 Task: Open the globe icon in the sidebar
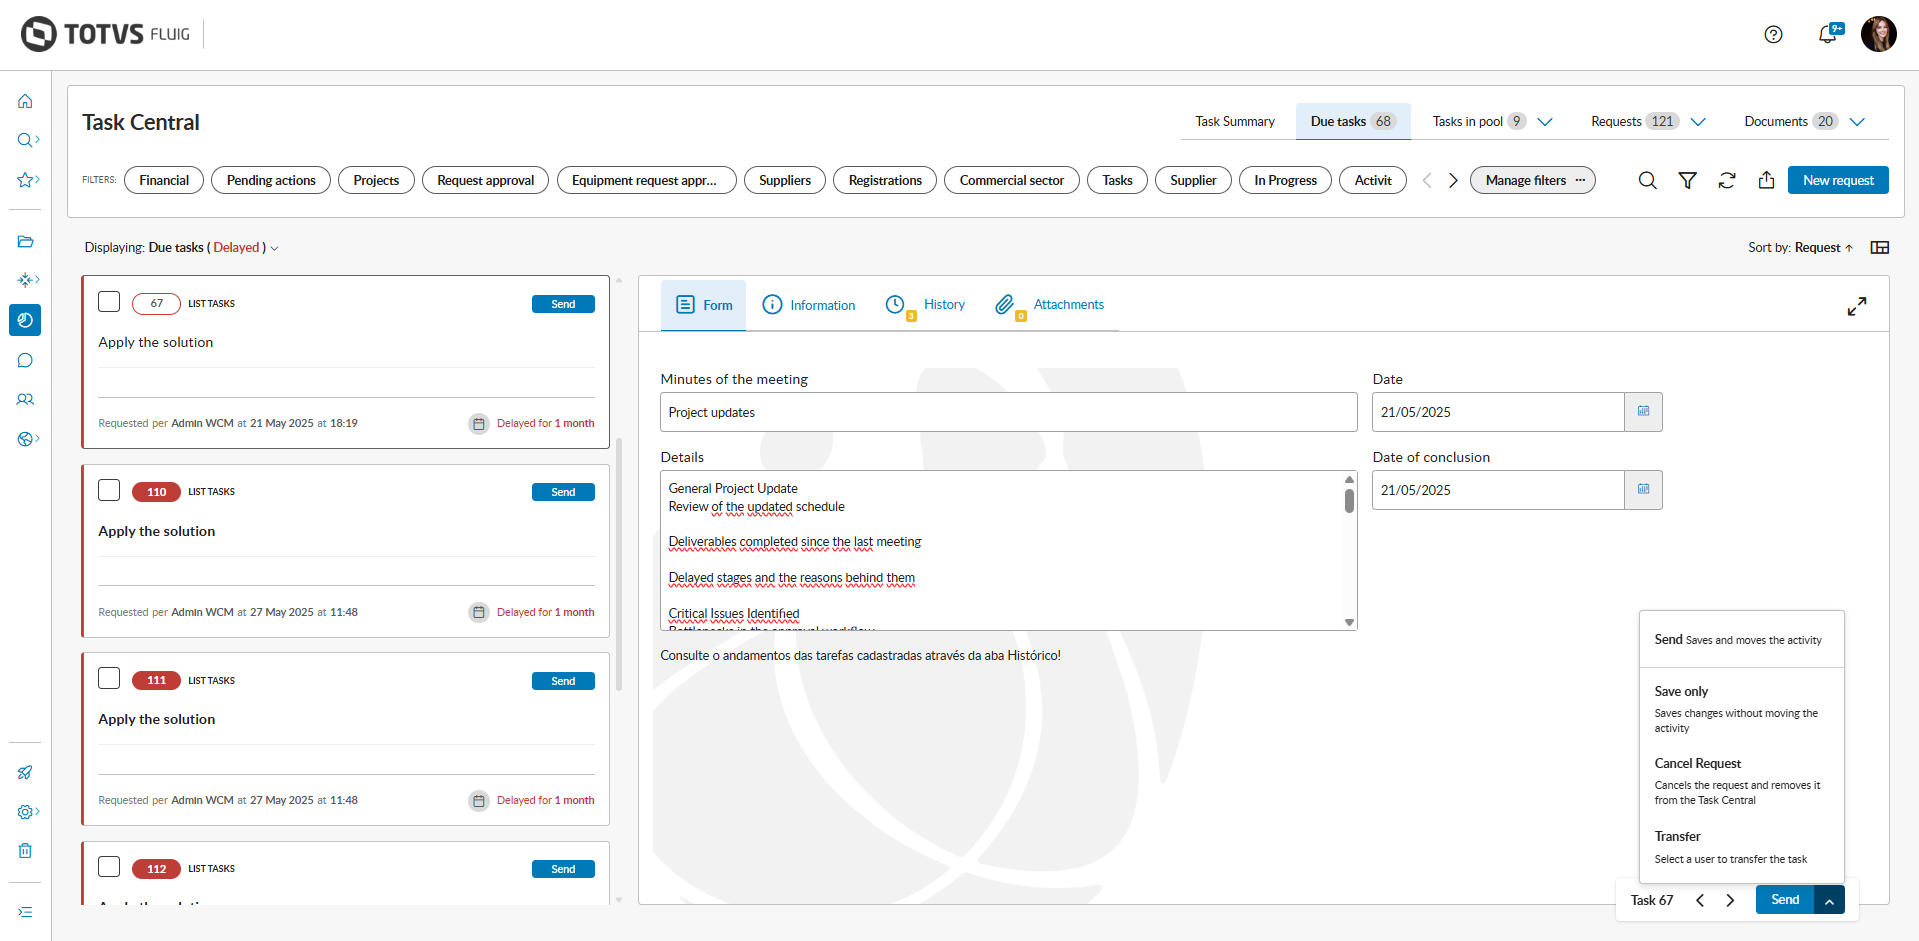(27, 439)
